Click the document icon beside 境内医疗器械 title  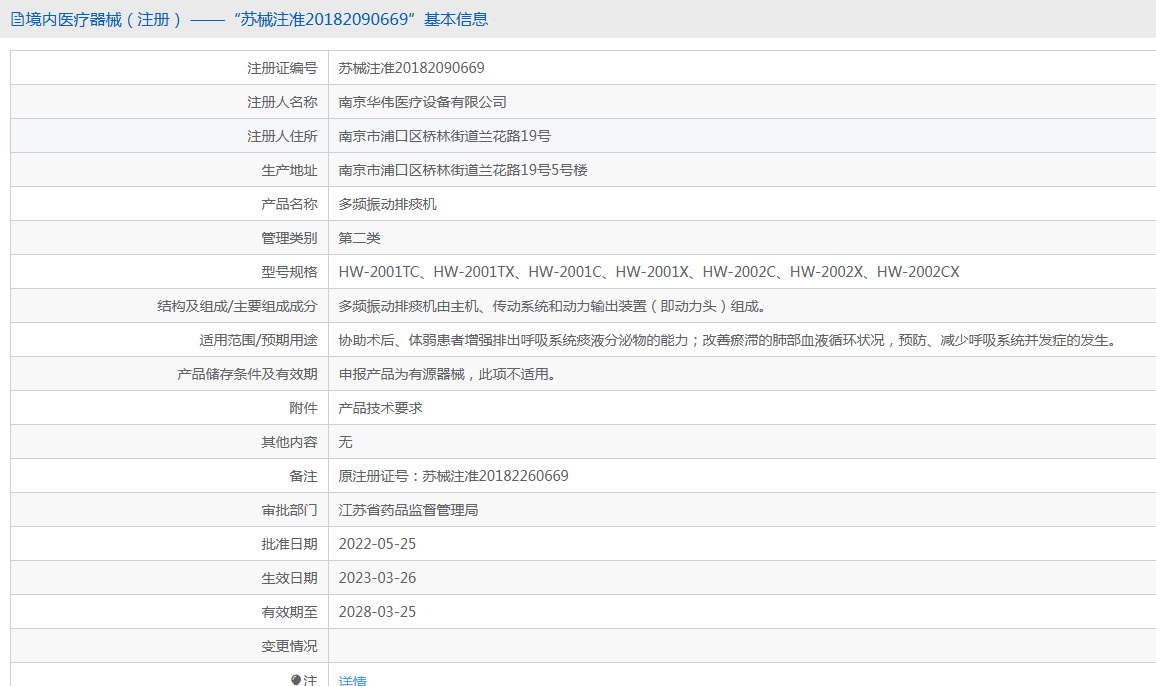(x=17, y=20)
